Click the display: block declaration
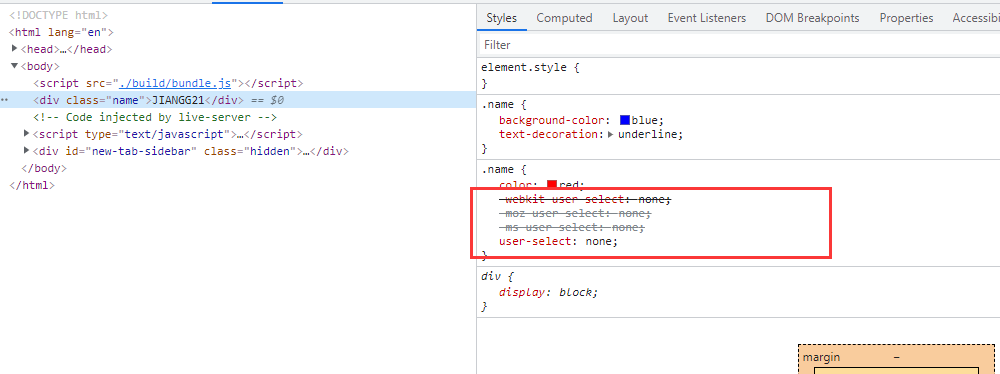 pyautogui.click(x=549, y=292)
